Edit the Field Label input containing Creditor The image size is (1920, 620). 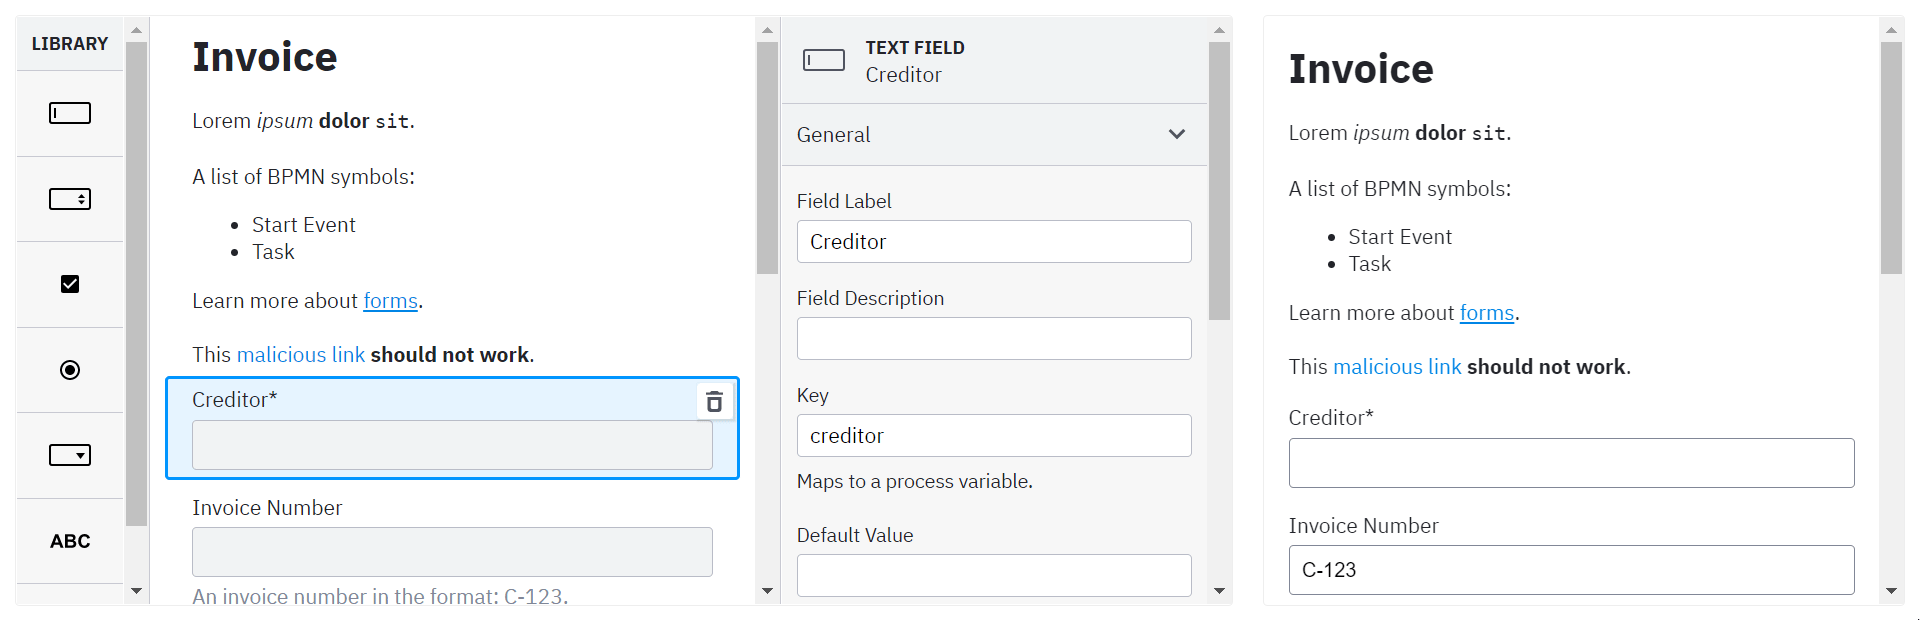(994, 241)
